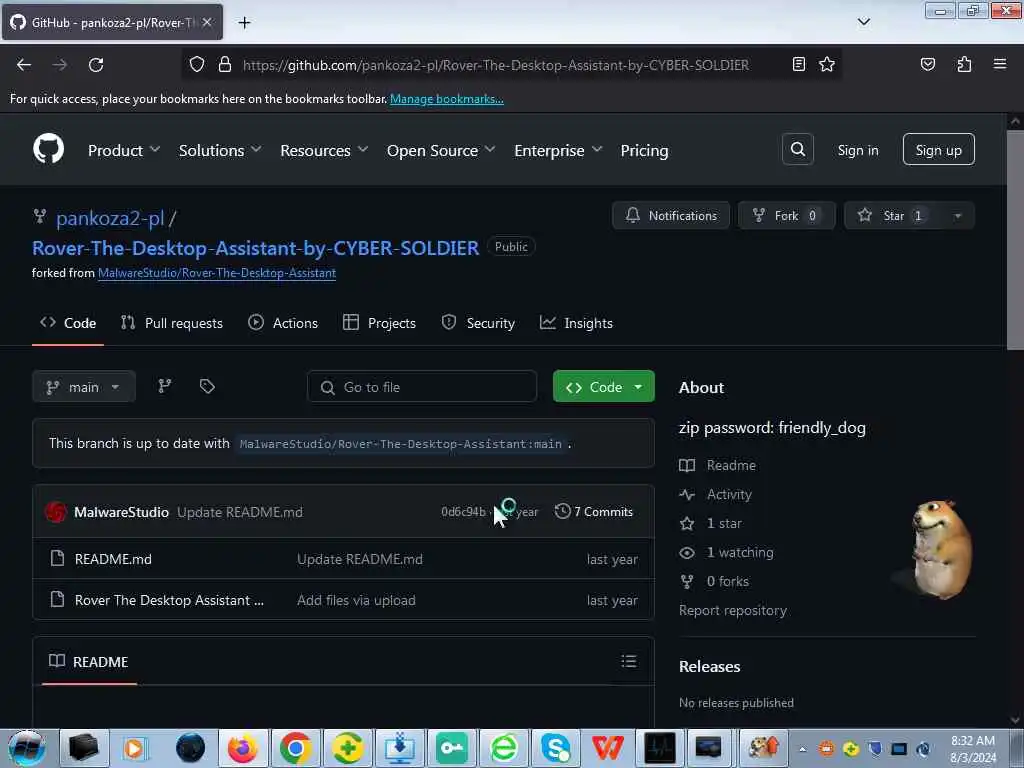The image size is (1024, 768).
Task: Click the site padlock icon
Action: pos(225,64)
